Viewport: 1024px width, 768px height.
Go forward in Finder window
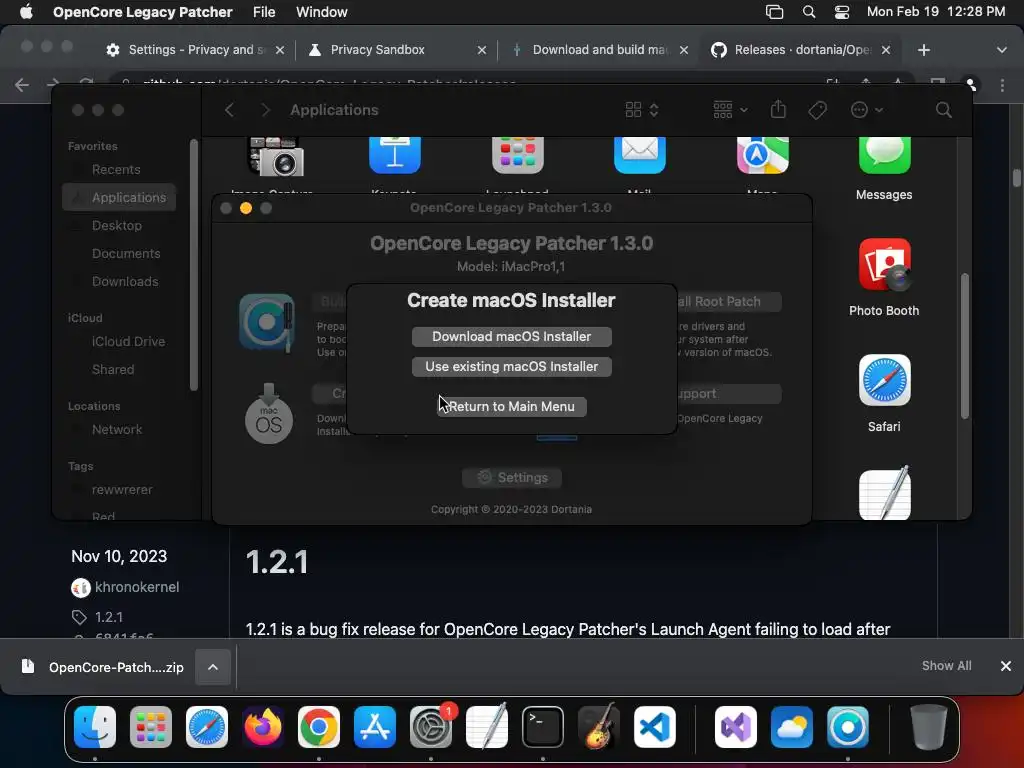(265, 110)
